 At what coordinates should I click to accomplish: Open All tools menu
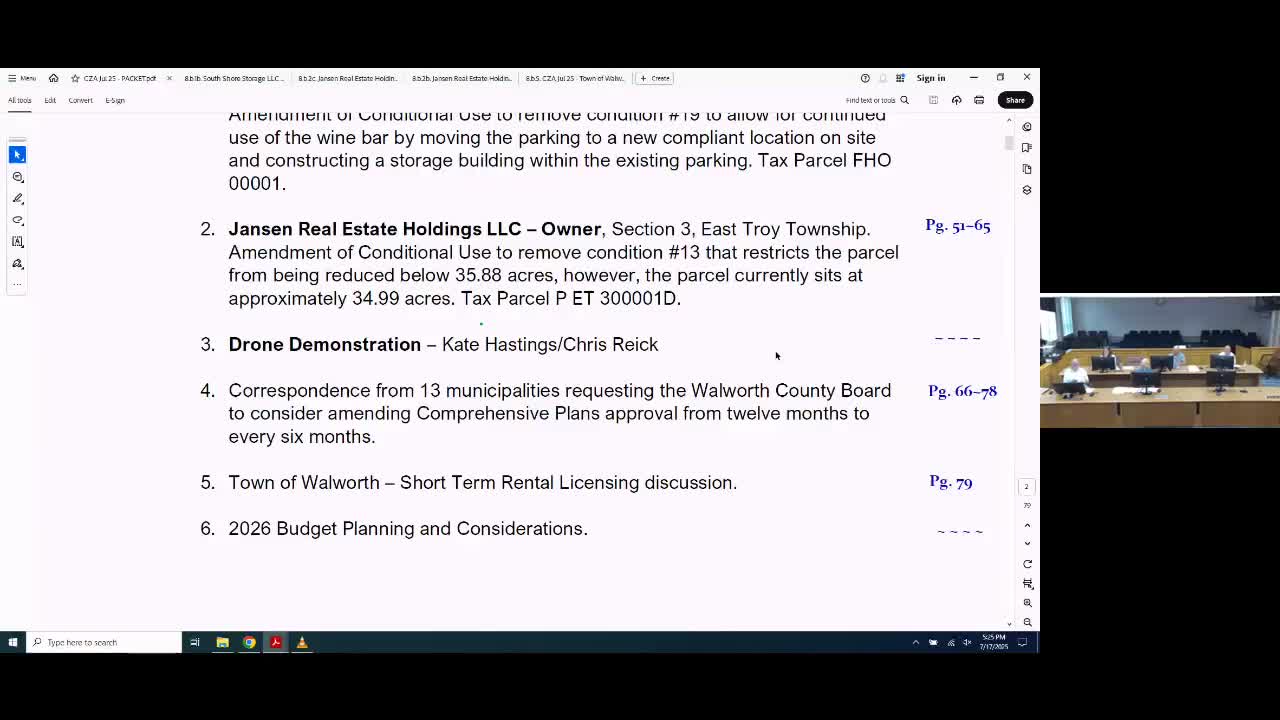tap(20, 100)
